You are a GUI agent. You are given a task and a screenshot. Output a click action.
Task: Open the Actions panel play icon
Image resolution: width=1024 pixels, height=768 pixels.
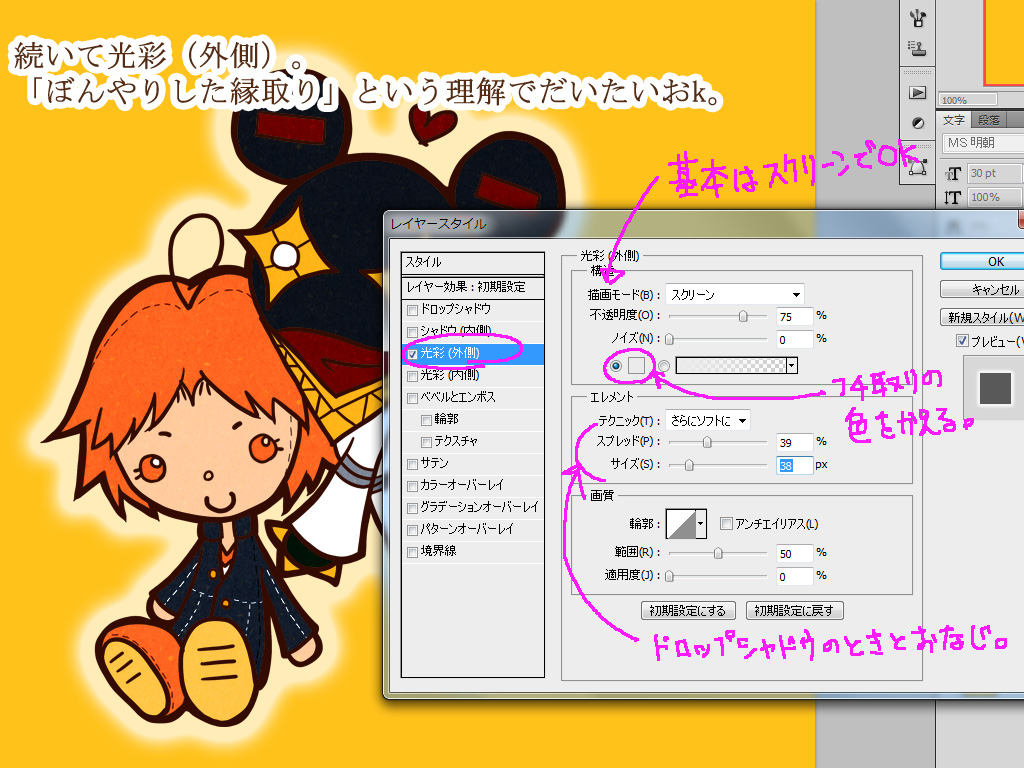coord(917,93)
